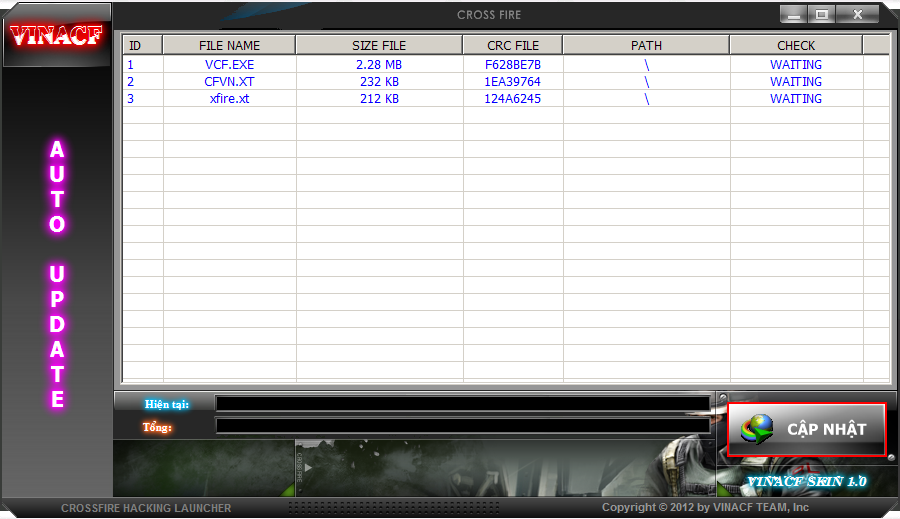
Task: Click CRC value 124A6245
Action: tap(513, 98)
